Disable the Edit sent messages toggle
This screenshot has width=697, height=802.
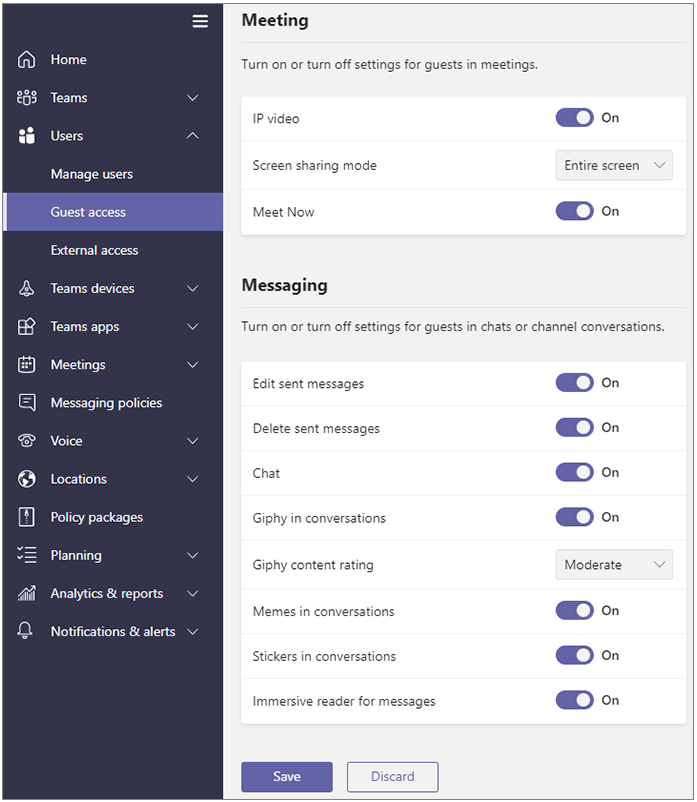(575, 383)
